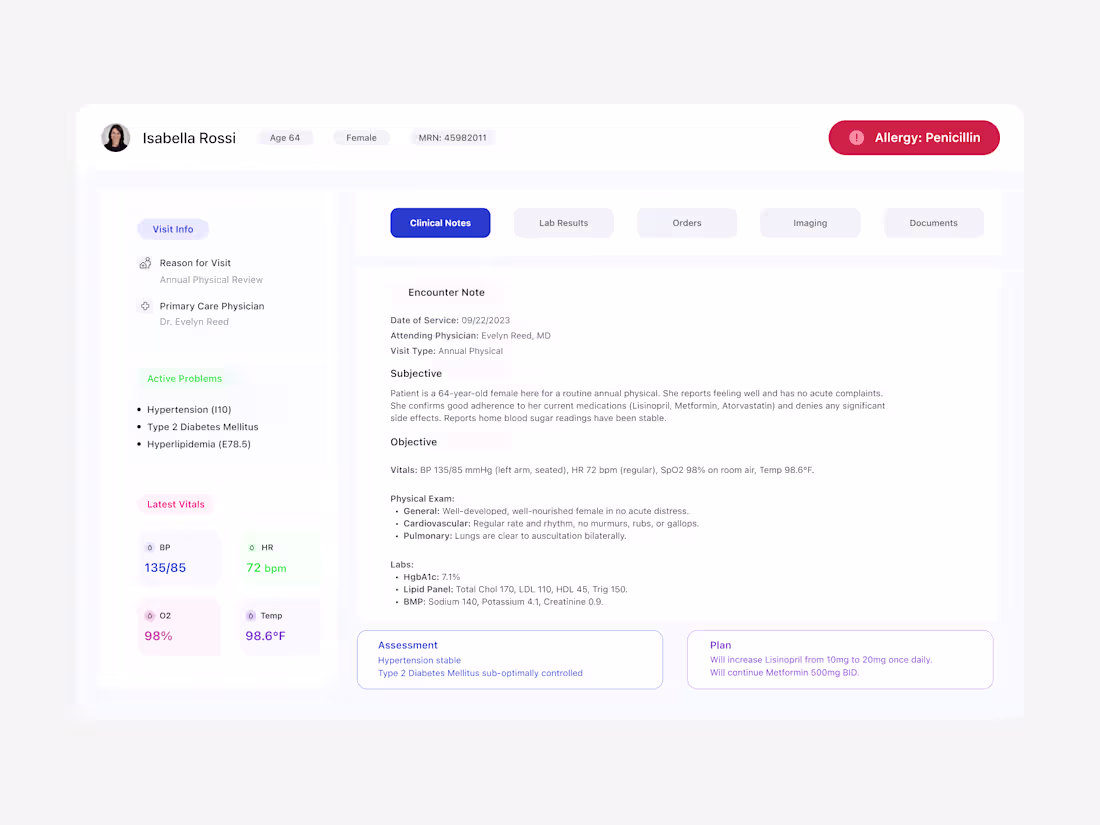Click the Temp vital drop icon

(x=250, y=615)
